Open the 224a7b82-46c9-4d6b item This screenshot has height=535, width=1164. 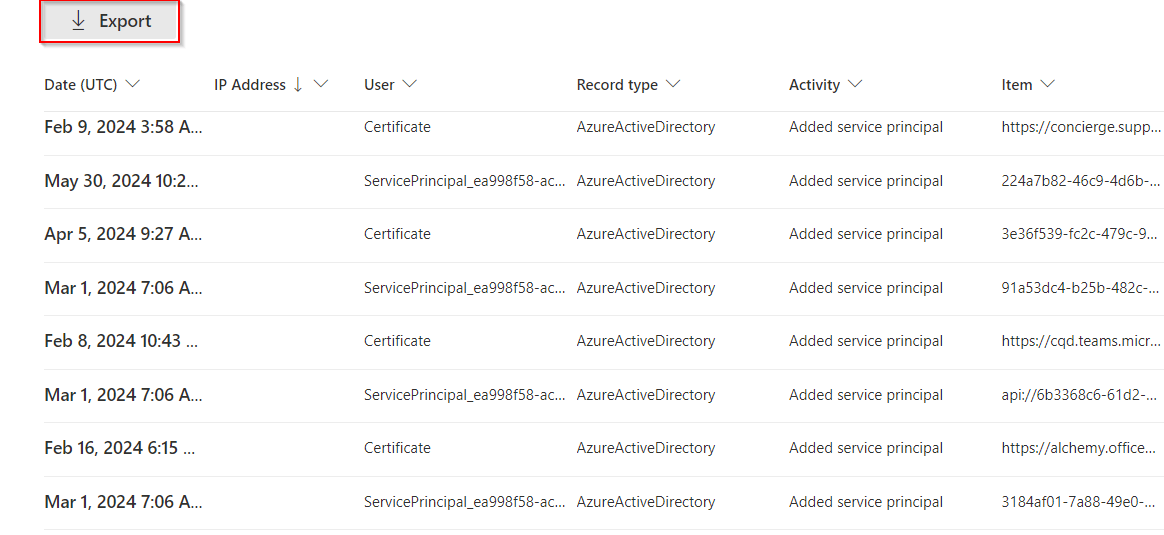pos(1082,181)
